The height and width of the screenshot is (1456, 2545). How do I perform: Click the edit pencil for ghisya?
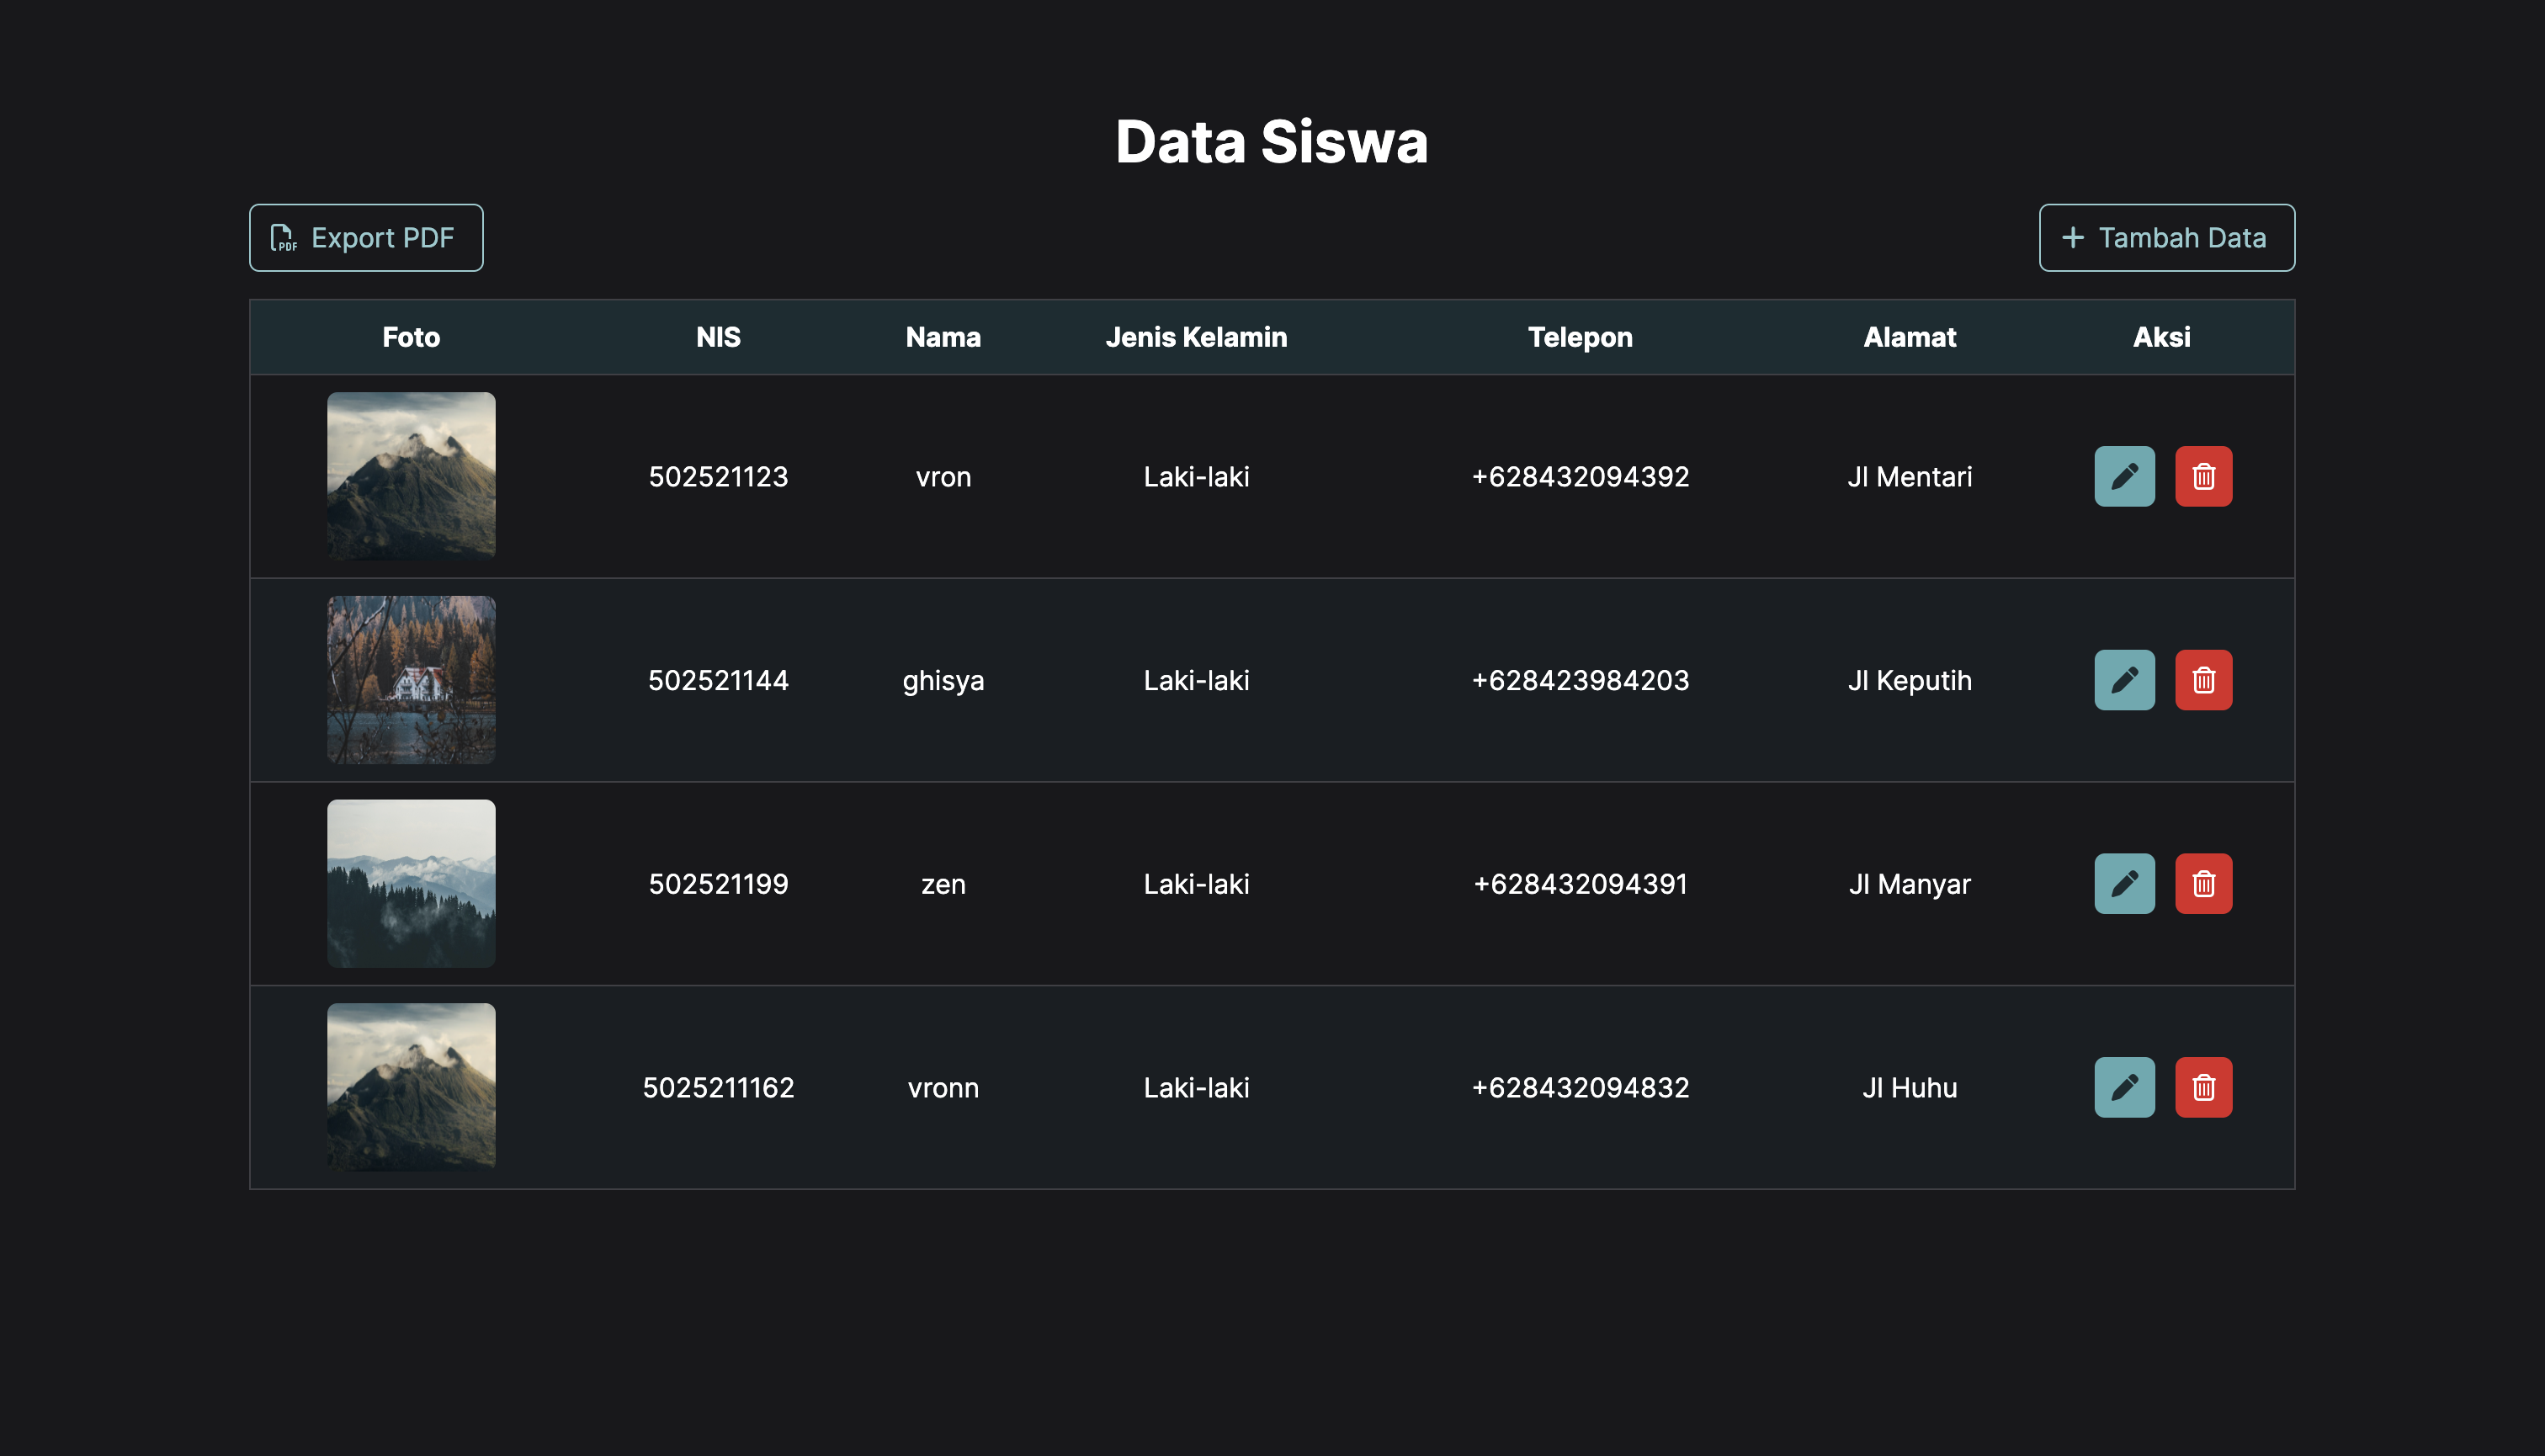click(x=2124, y=680)
